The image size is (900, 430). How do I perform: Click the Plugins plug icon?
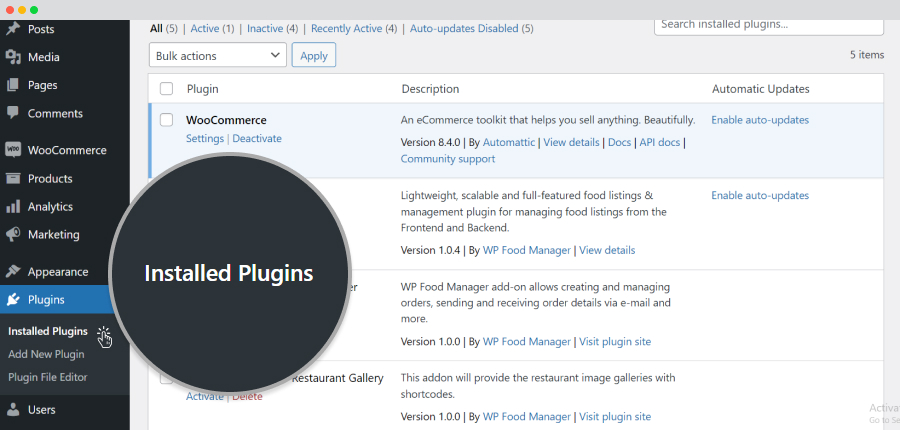(13, 300)
